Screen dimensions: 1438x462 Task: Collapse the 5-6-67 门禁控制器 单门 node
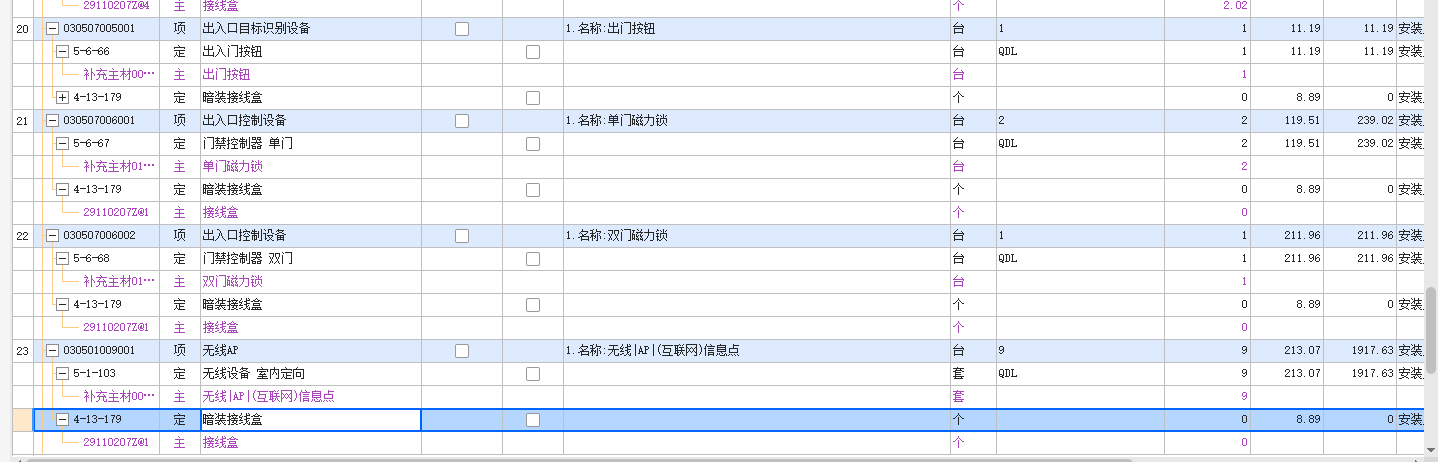[62, 143]
